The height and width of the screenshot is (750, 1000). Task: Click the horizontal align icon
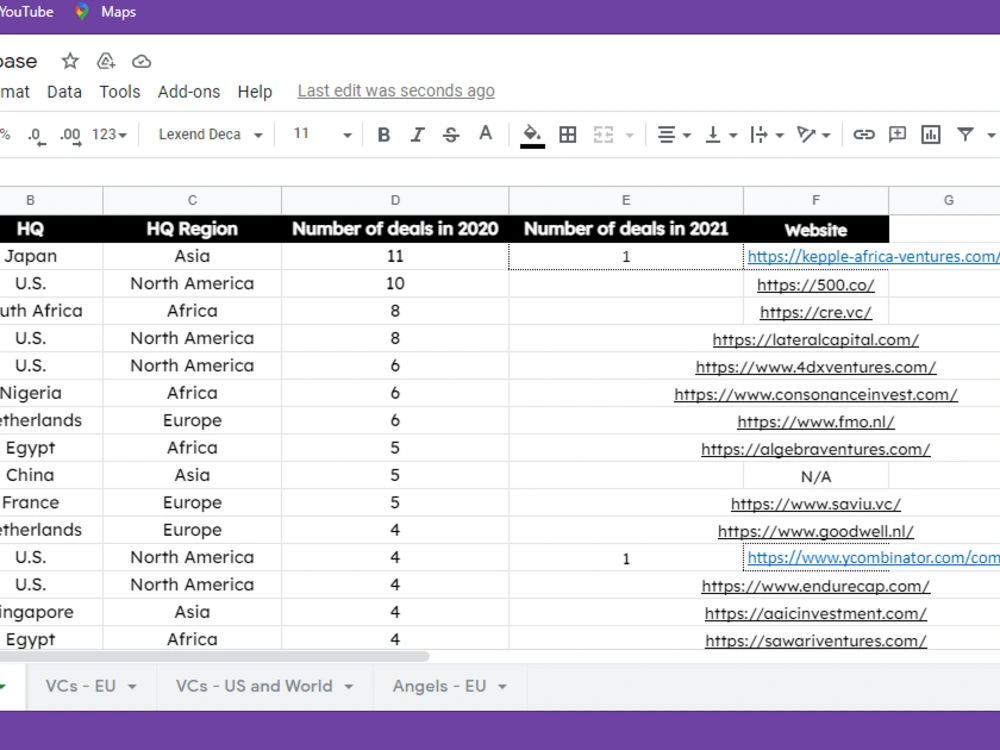point(666,135)
